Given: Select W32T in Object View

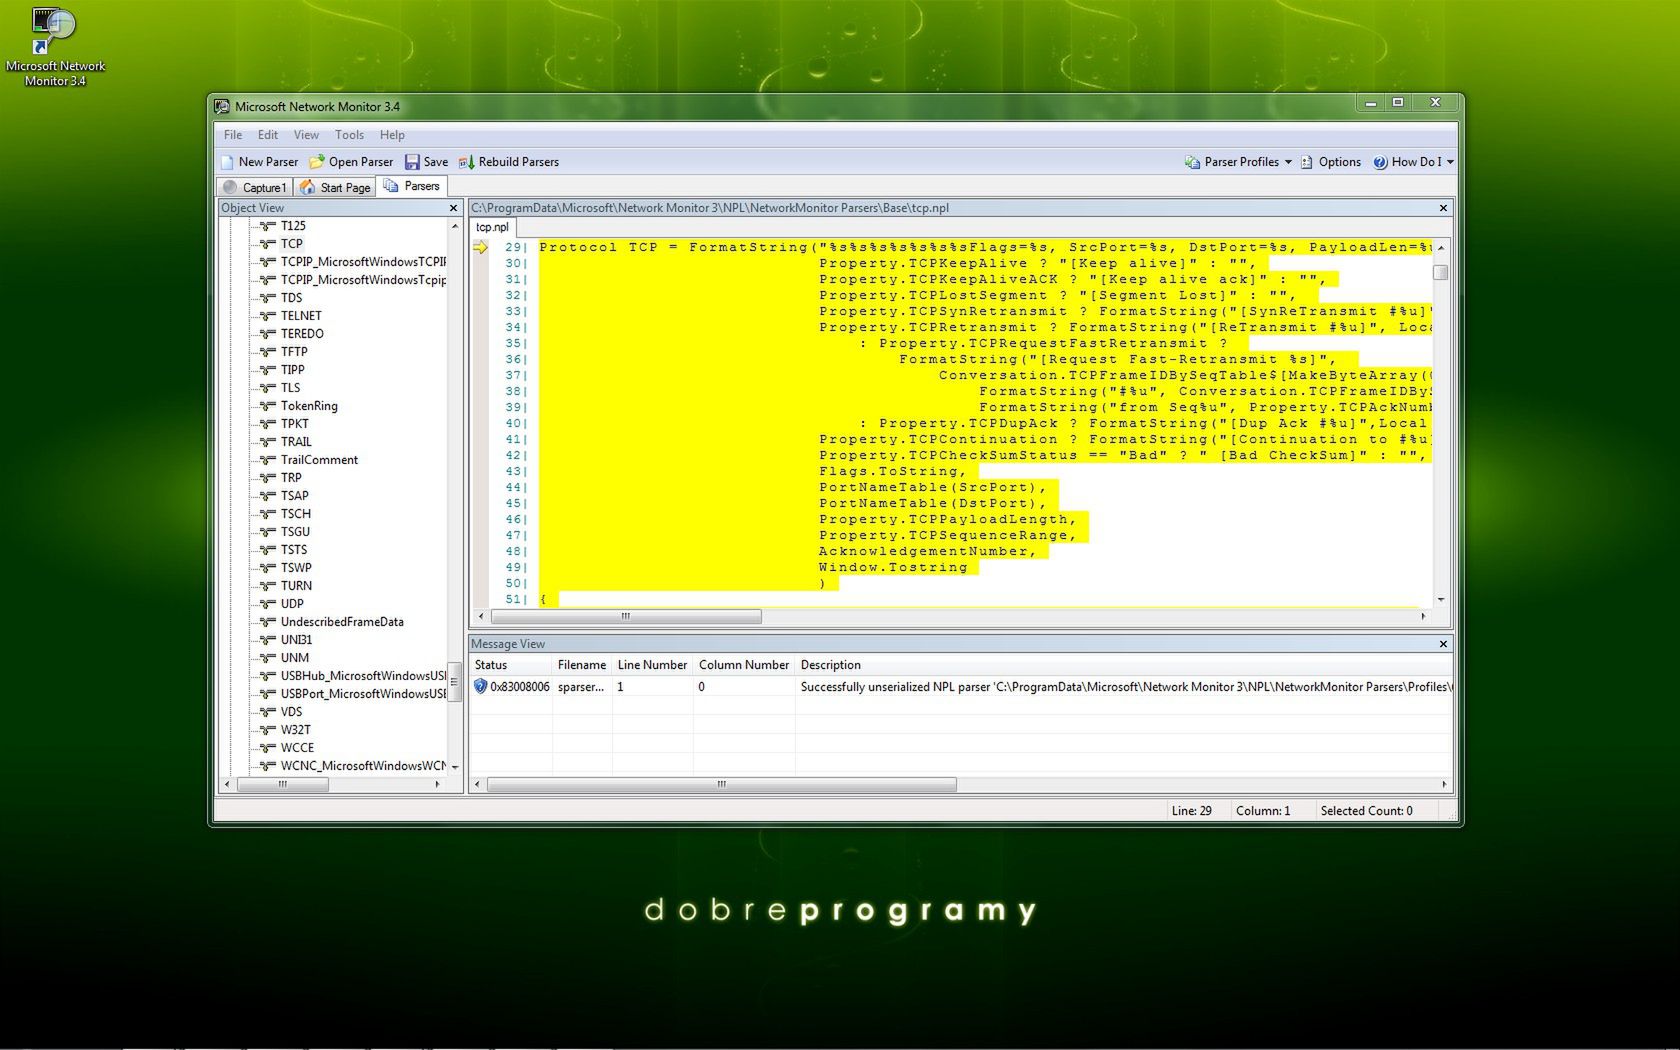Looking at the screenshot, I should 295,730.
